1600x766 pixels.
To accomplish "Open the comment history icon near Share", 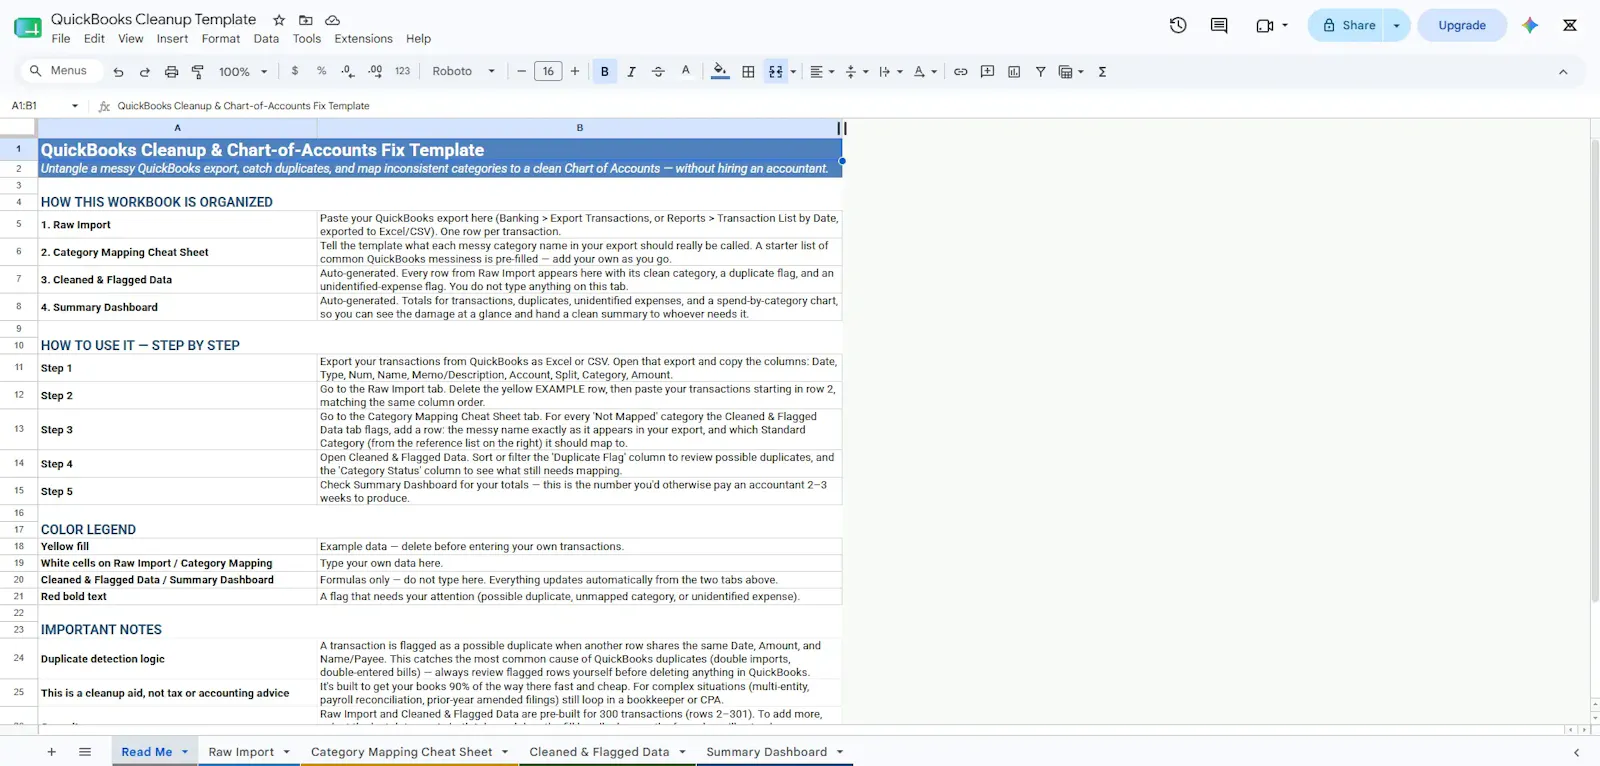I will (1219, 25).
